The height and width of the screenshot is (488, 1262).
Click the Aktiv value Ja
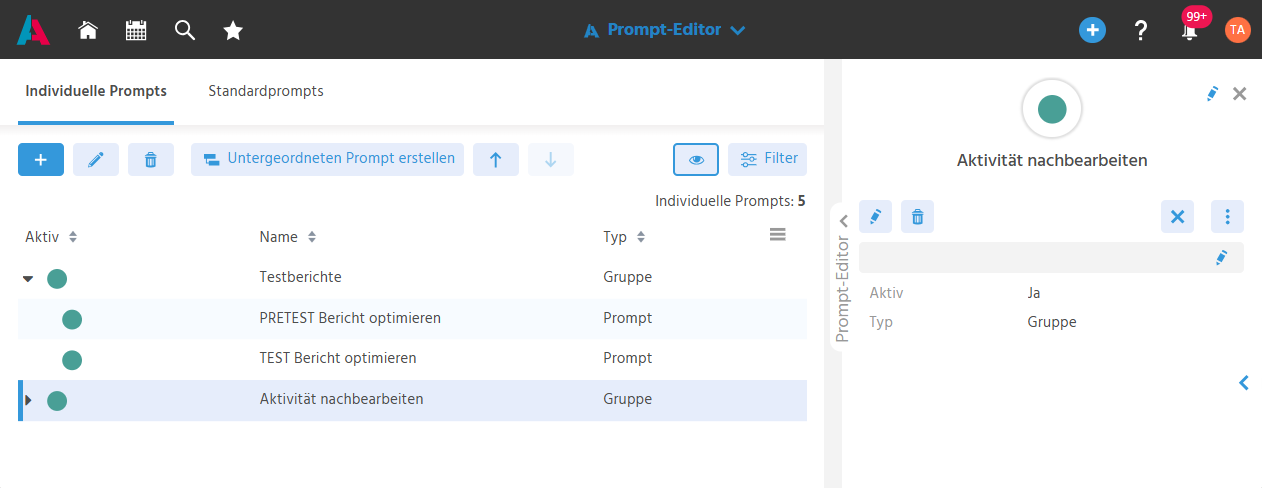(1034, 293)
